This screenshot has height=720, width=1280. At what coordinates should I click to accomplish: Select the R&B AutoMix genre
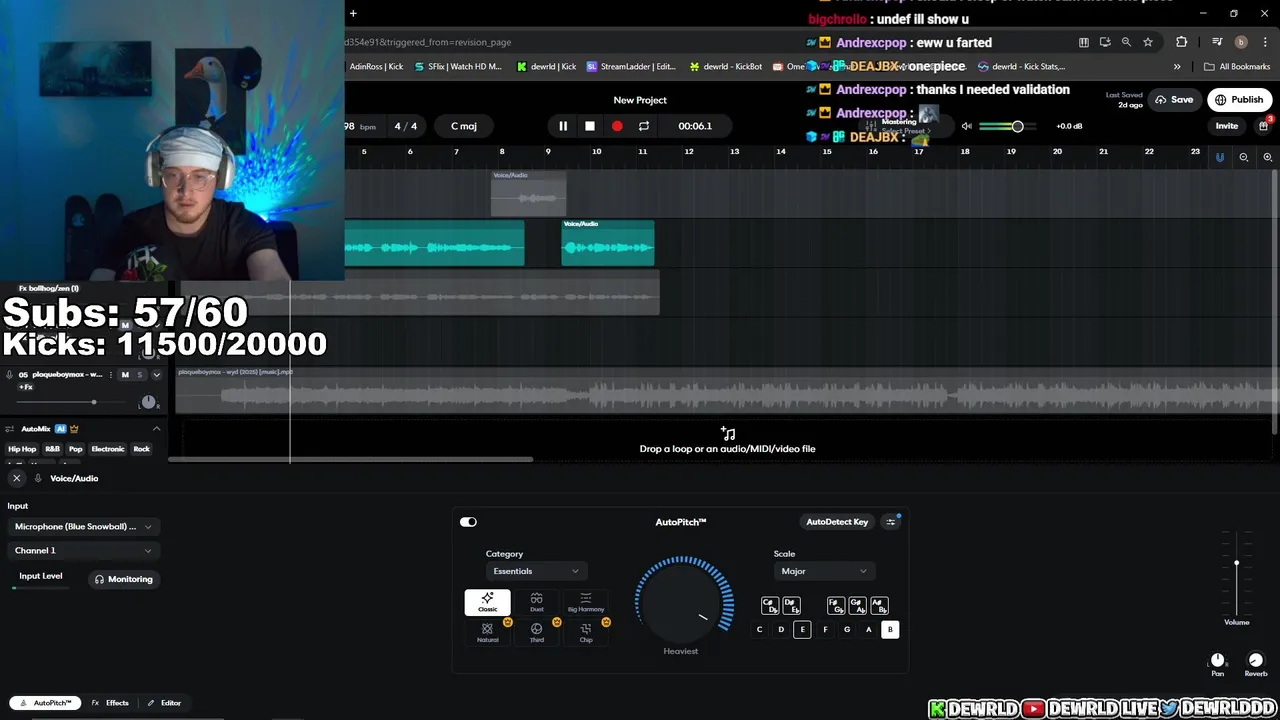click(x=52, y=449)
